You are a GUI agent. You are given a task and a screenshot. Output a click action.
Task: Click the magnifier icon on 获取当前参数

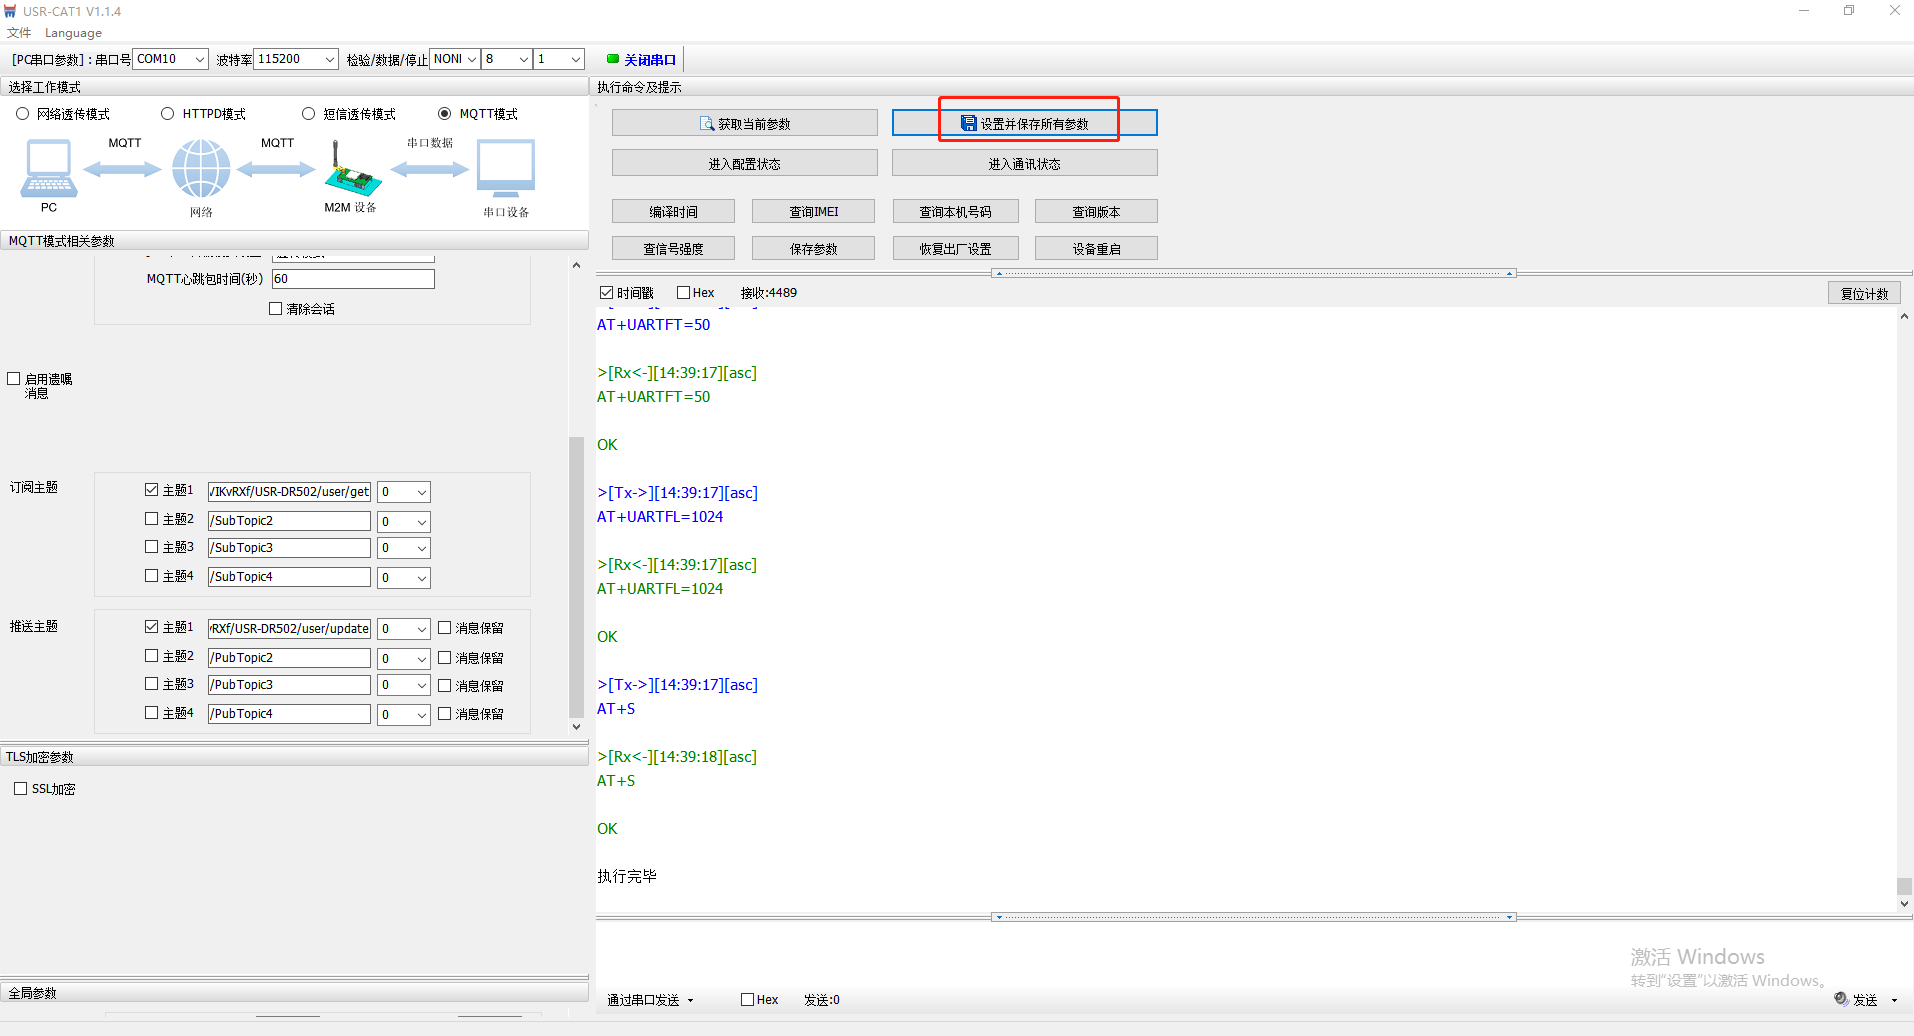[707, 124]
